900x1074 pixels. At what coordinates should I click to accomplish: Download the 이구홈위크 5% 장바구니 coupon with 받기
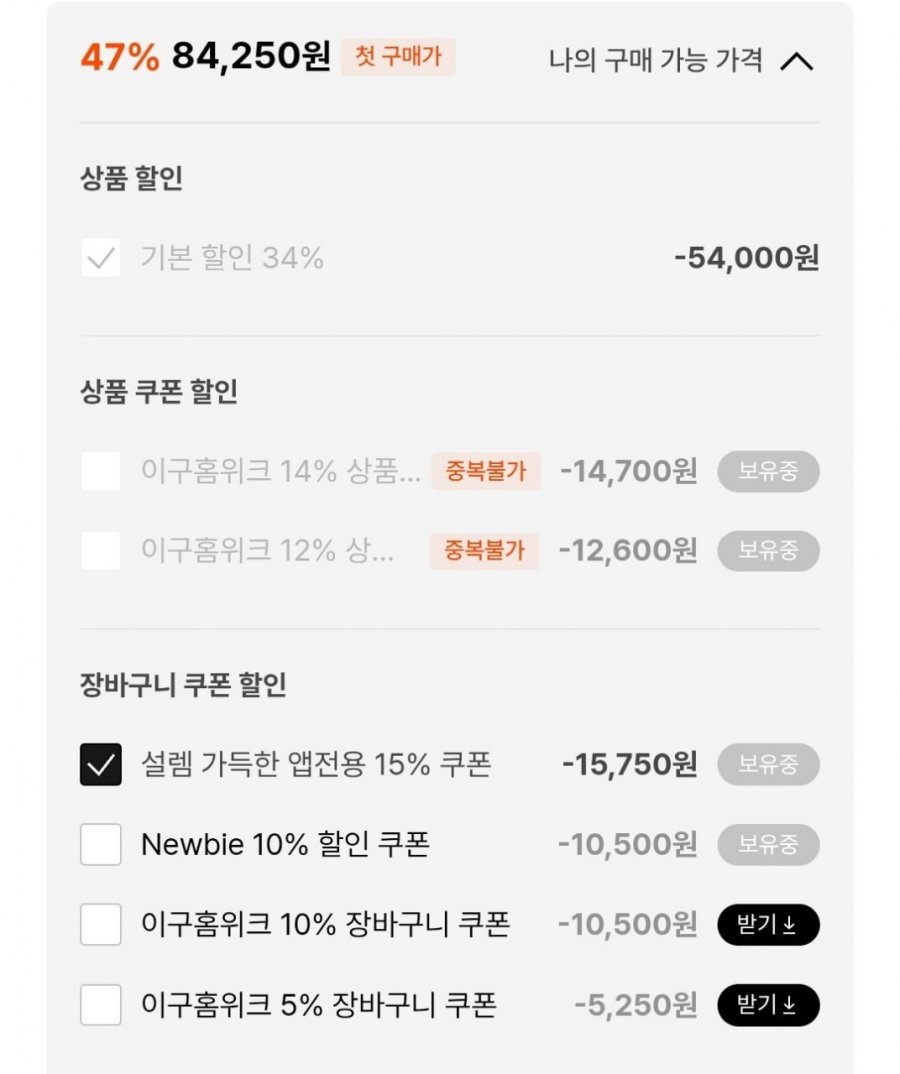pos(768,1004)
